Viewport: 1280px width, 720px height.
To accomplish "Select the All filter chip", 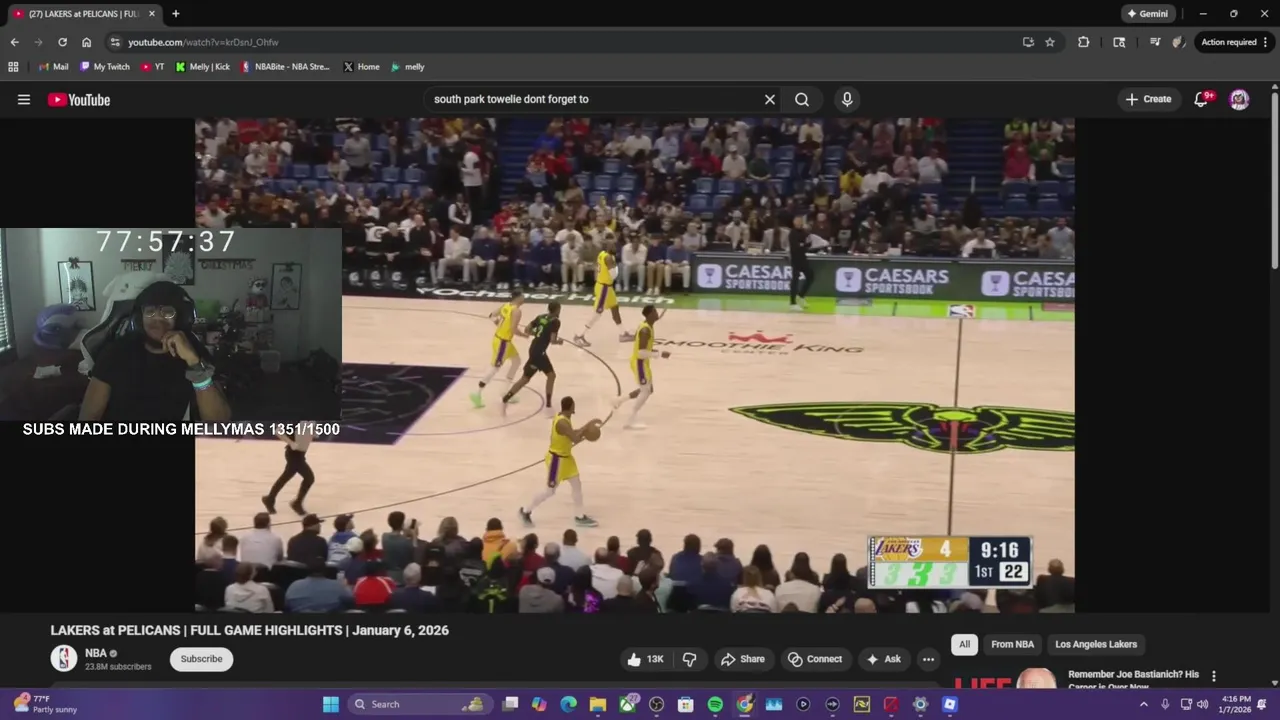I will [964, 644].
